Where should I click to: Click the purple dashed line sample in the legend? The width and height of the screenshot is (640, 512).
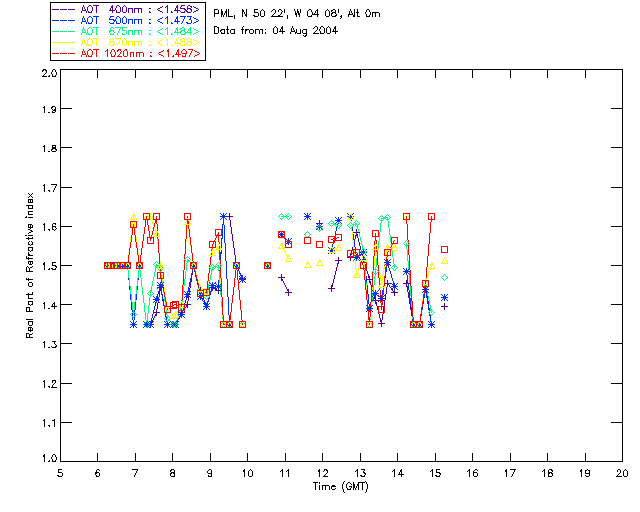[x=64, y=9]
